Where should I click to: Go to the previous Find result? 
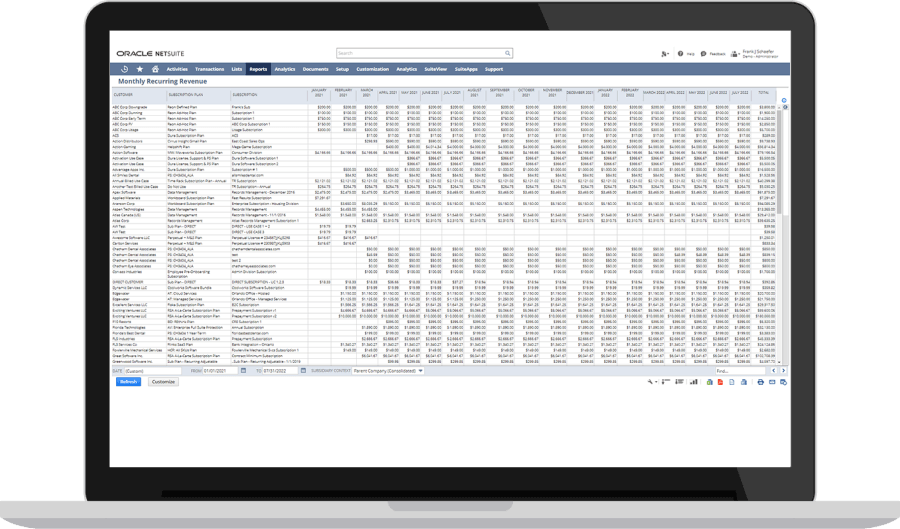pos(773,371)
